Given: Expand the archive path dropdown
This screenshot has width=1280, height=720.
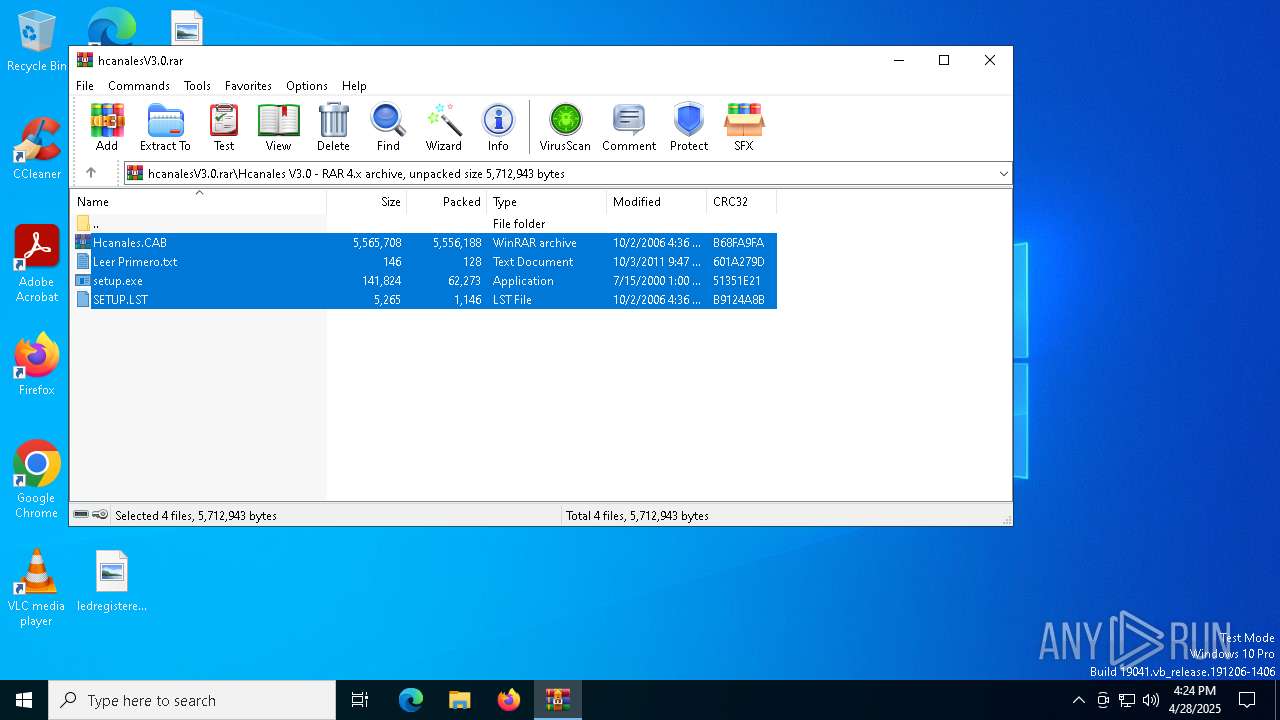Looking at the screenshot, I should point(1003,174).
